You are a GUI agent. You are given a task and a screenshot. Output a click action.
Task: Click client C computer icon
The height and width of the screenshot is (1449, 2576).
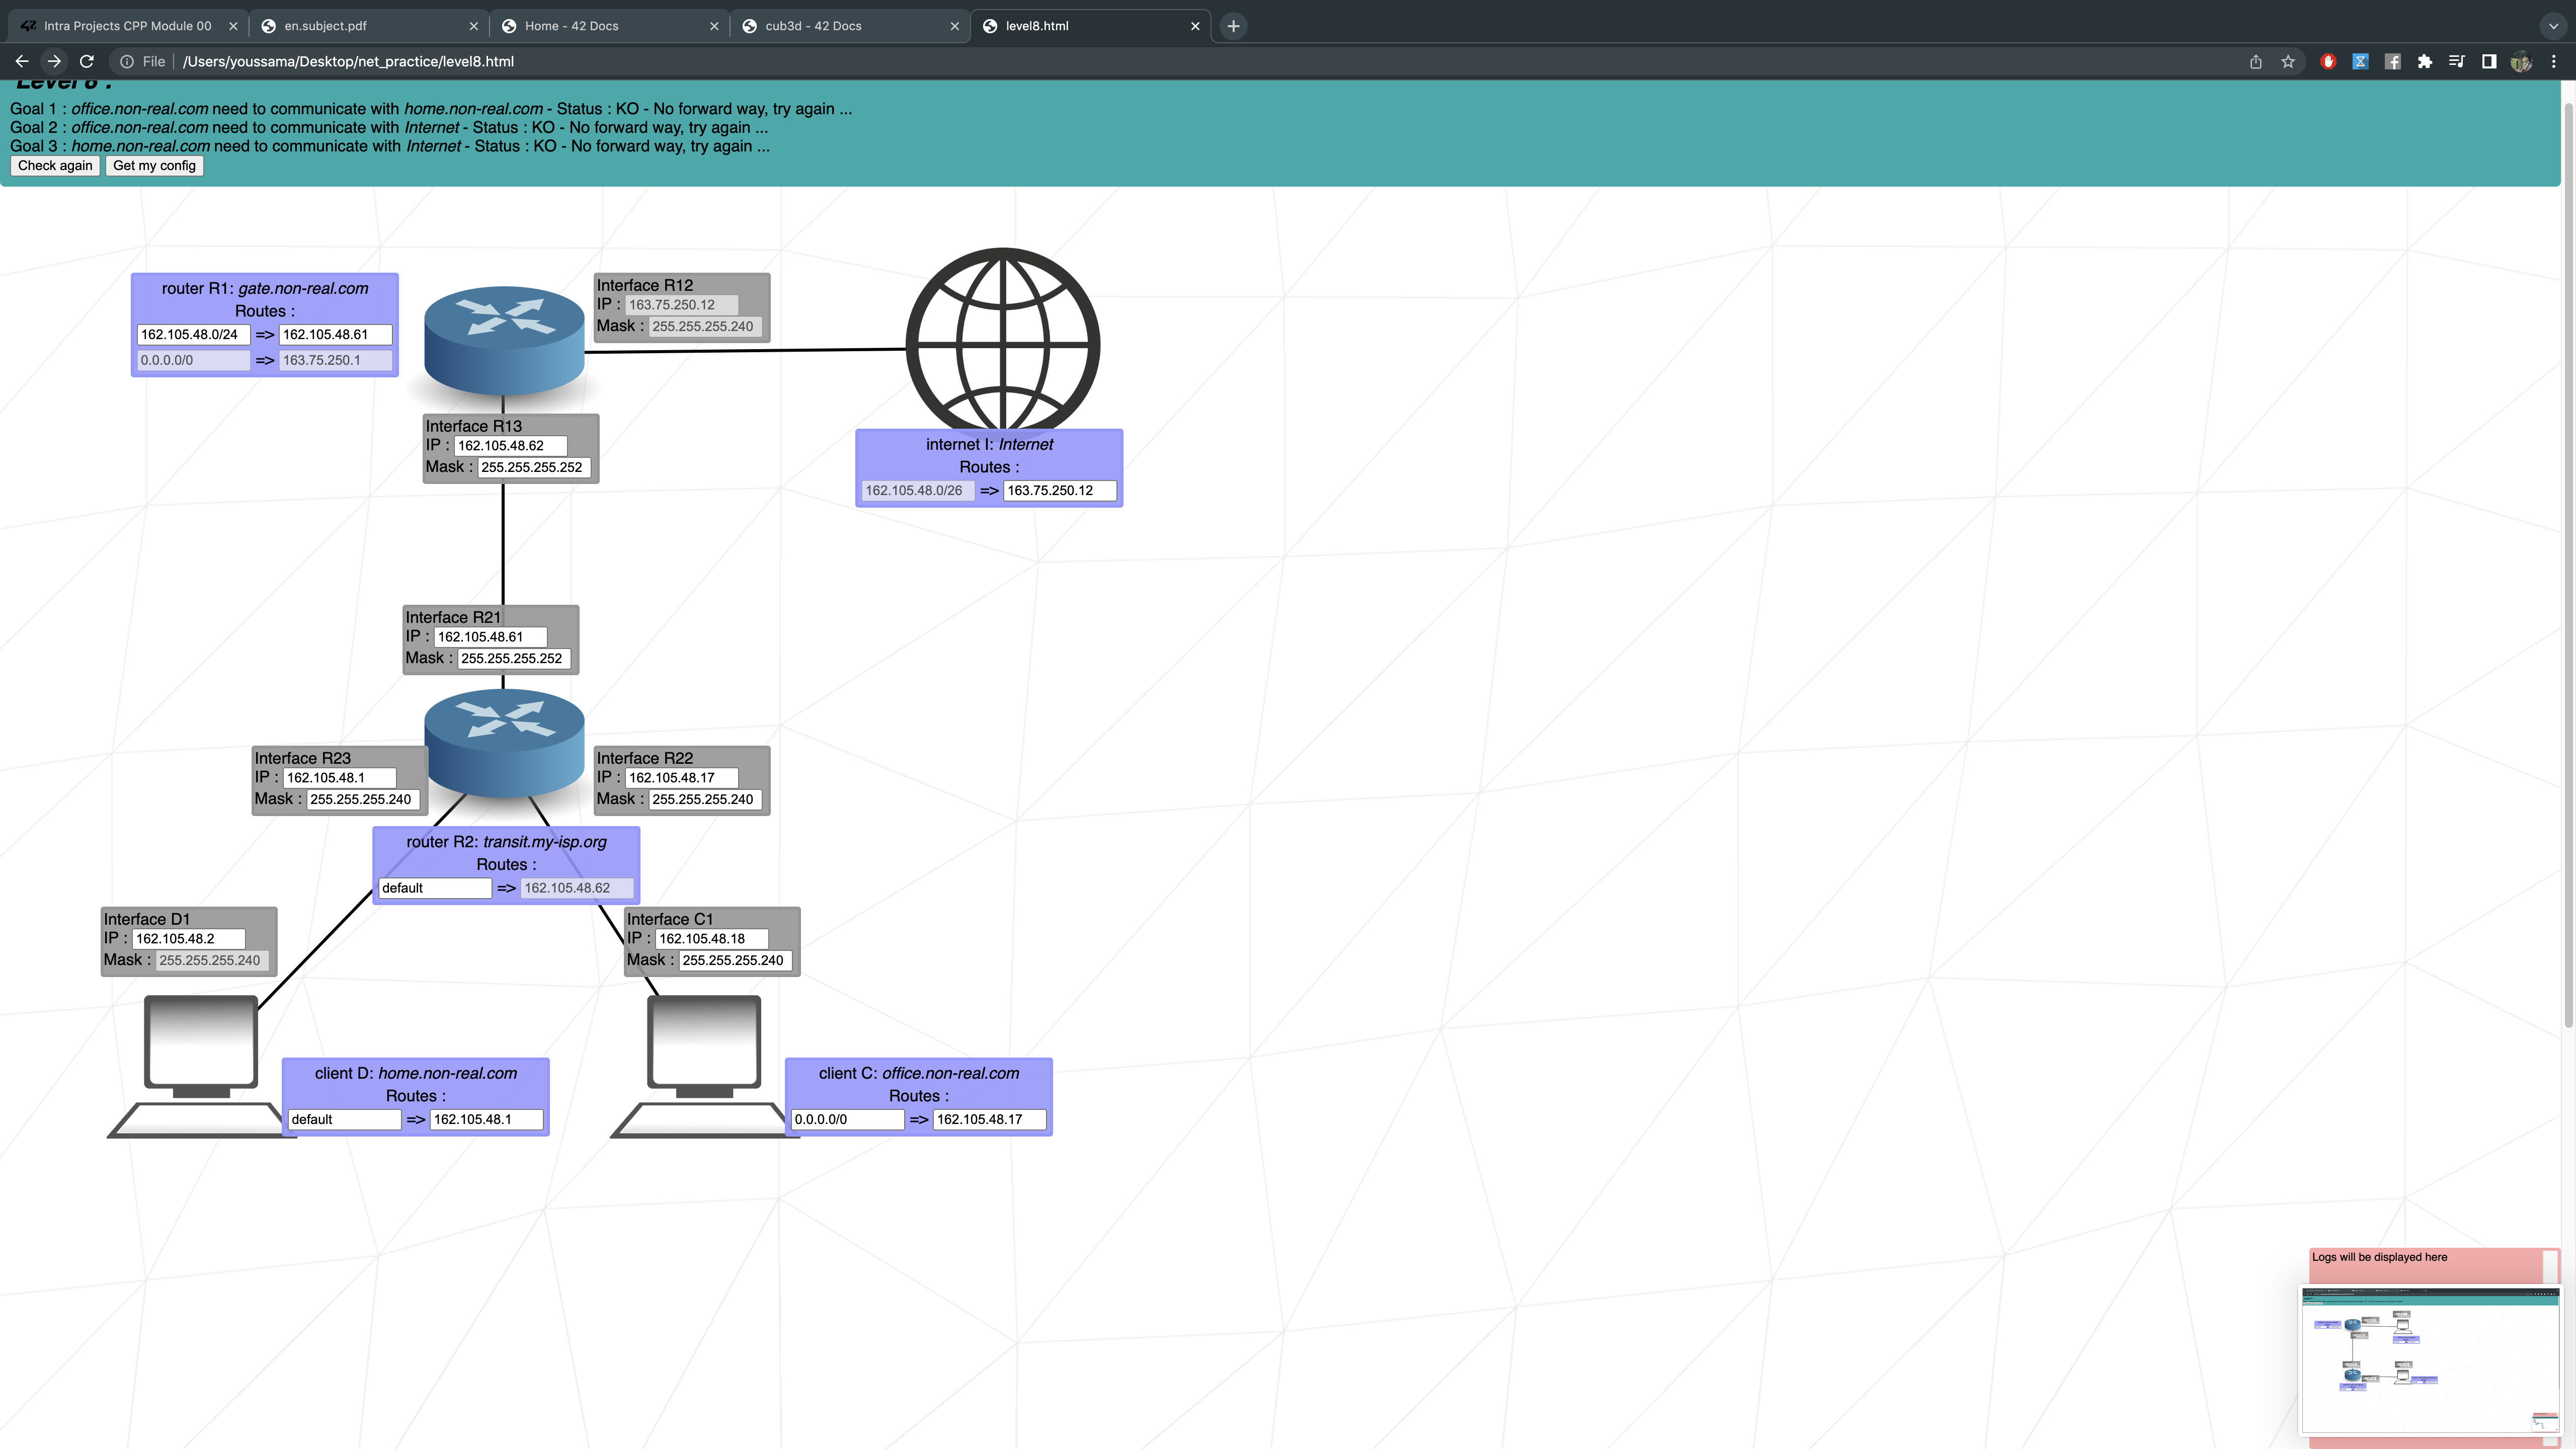click(703, 1066)
